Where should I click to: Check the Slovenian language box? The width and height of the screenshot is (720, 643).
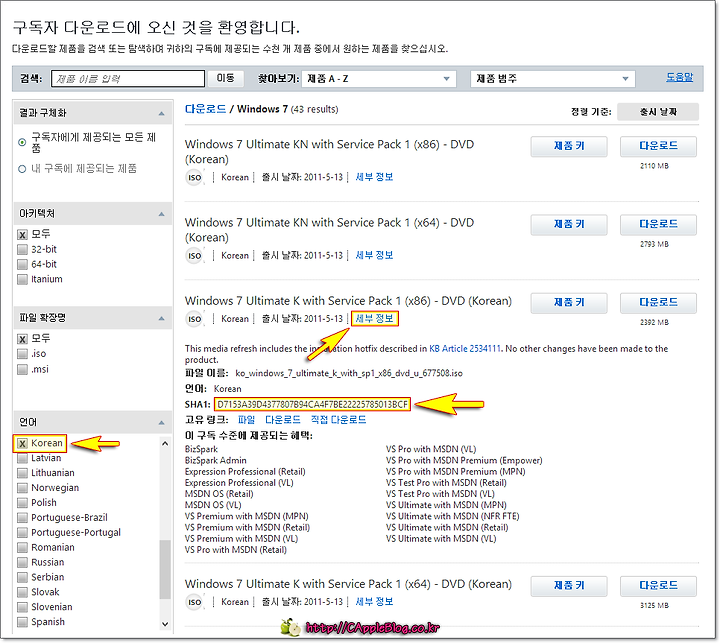point(22,607)
